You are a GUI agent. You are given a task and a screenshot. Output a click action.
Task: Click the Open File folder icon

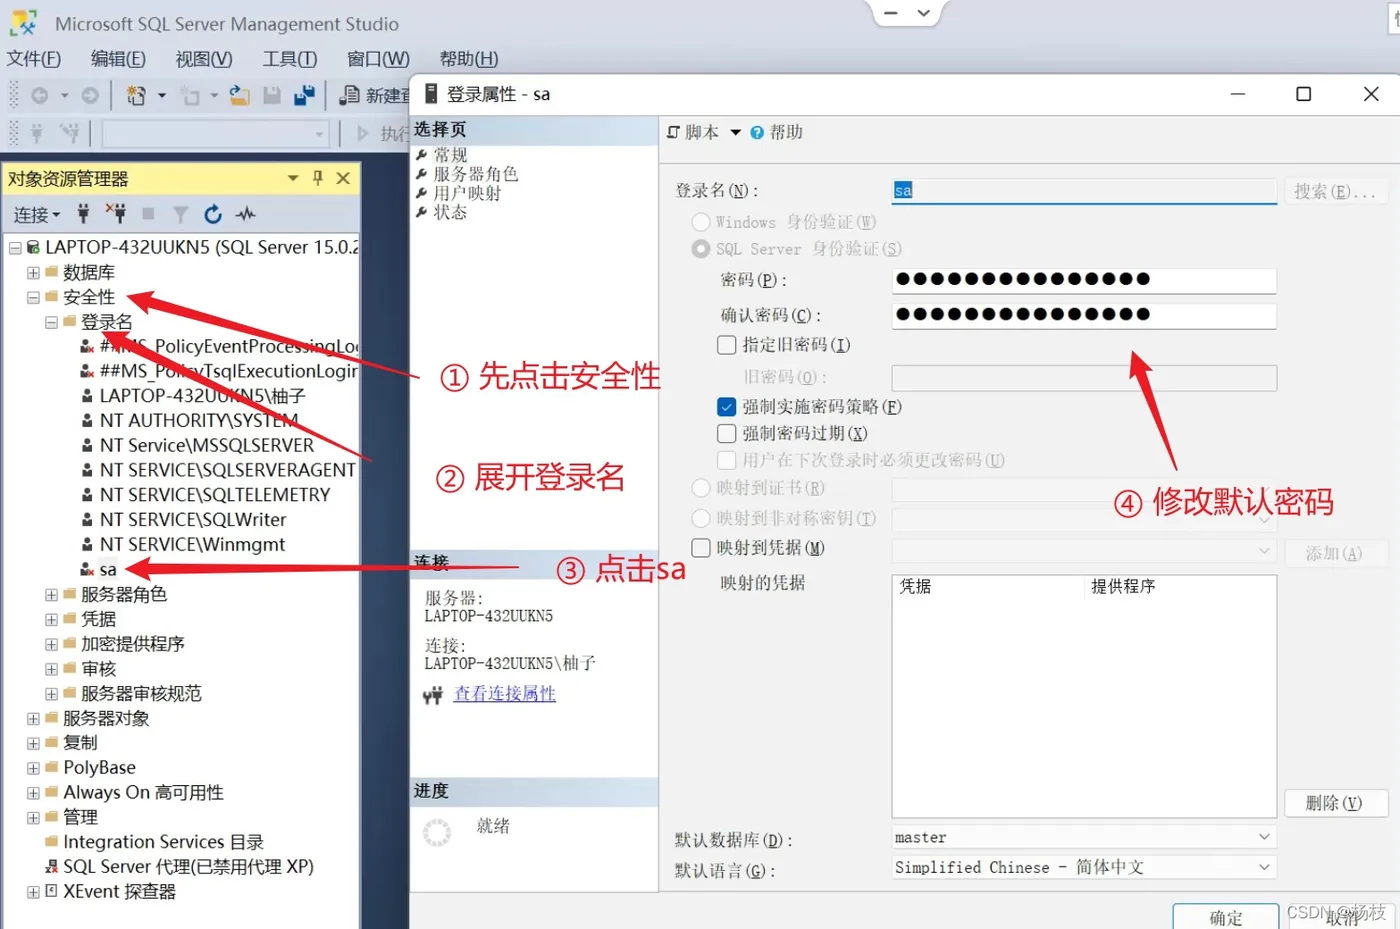[x=240, y=95]
